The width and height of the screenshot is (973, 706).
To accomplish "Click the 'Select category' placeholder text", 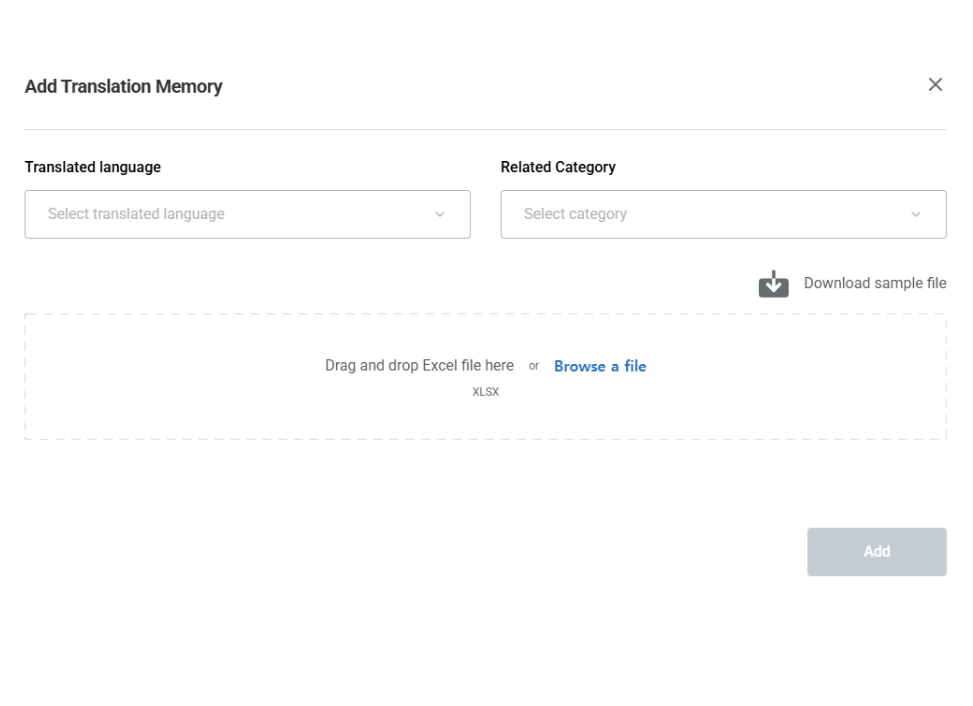I will [575, 214].
